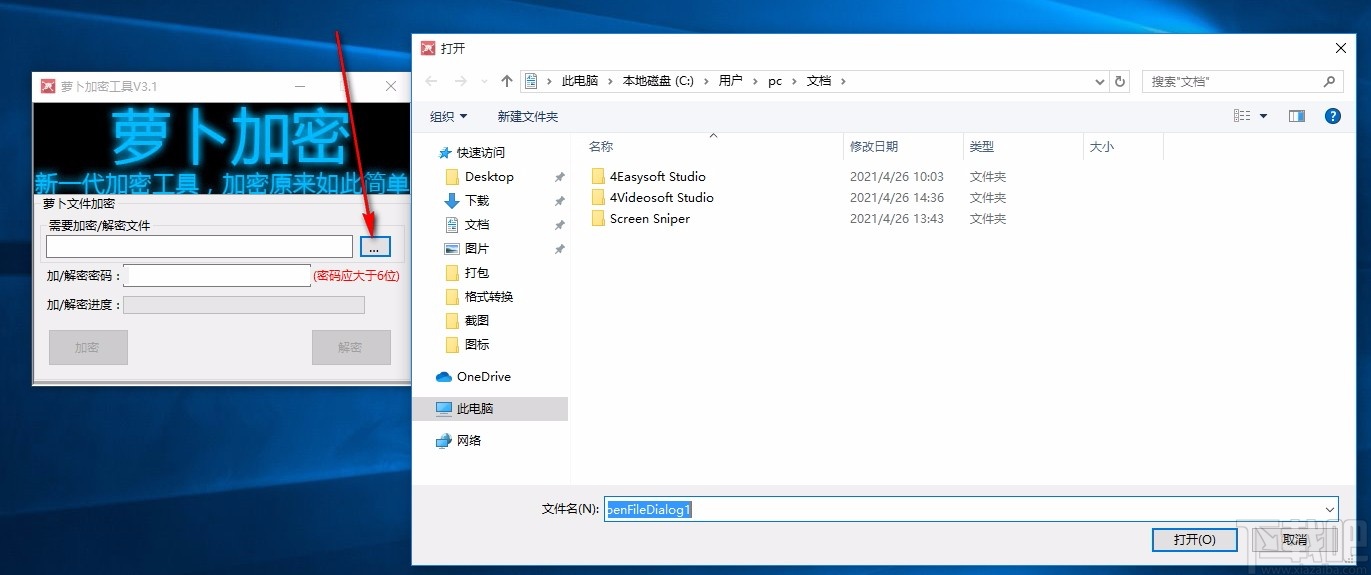The width and height of the screenshot is (1371, 575).
Task: Change the view layout icon
Action: (1242, 116)
